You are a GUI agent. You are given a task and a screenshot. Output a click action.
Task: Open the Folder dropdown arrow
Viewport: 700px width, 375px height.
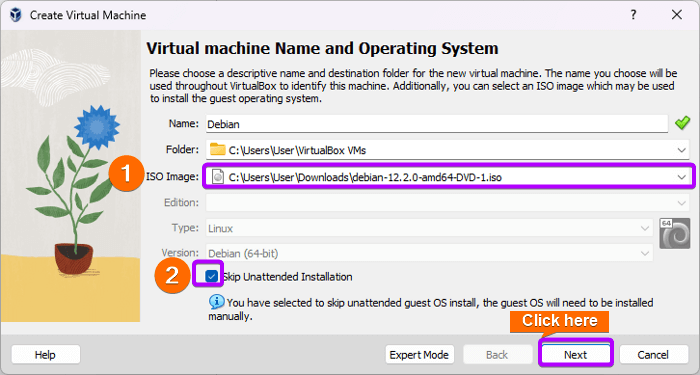[681, 150]
